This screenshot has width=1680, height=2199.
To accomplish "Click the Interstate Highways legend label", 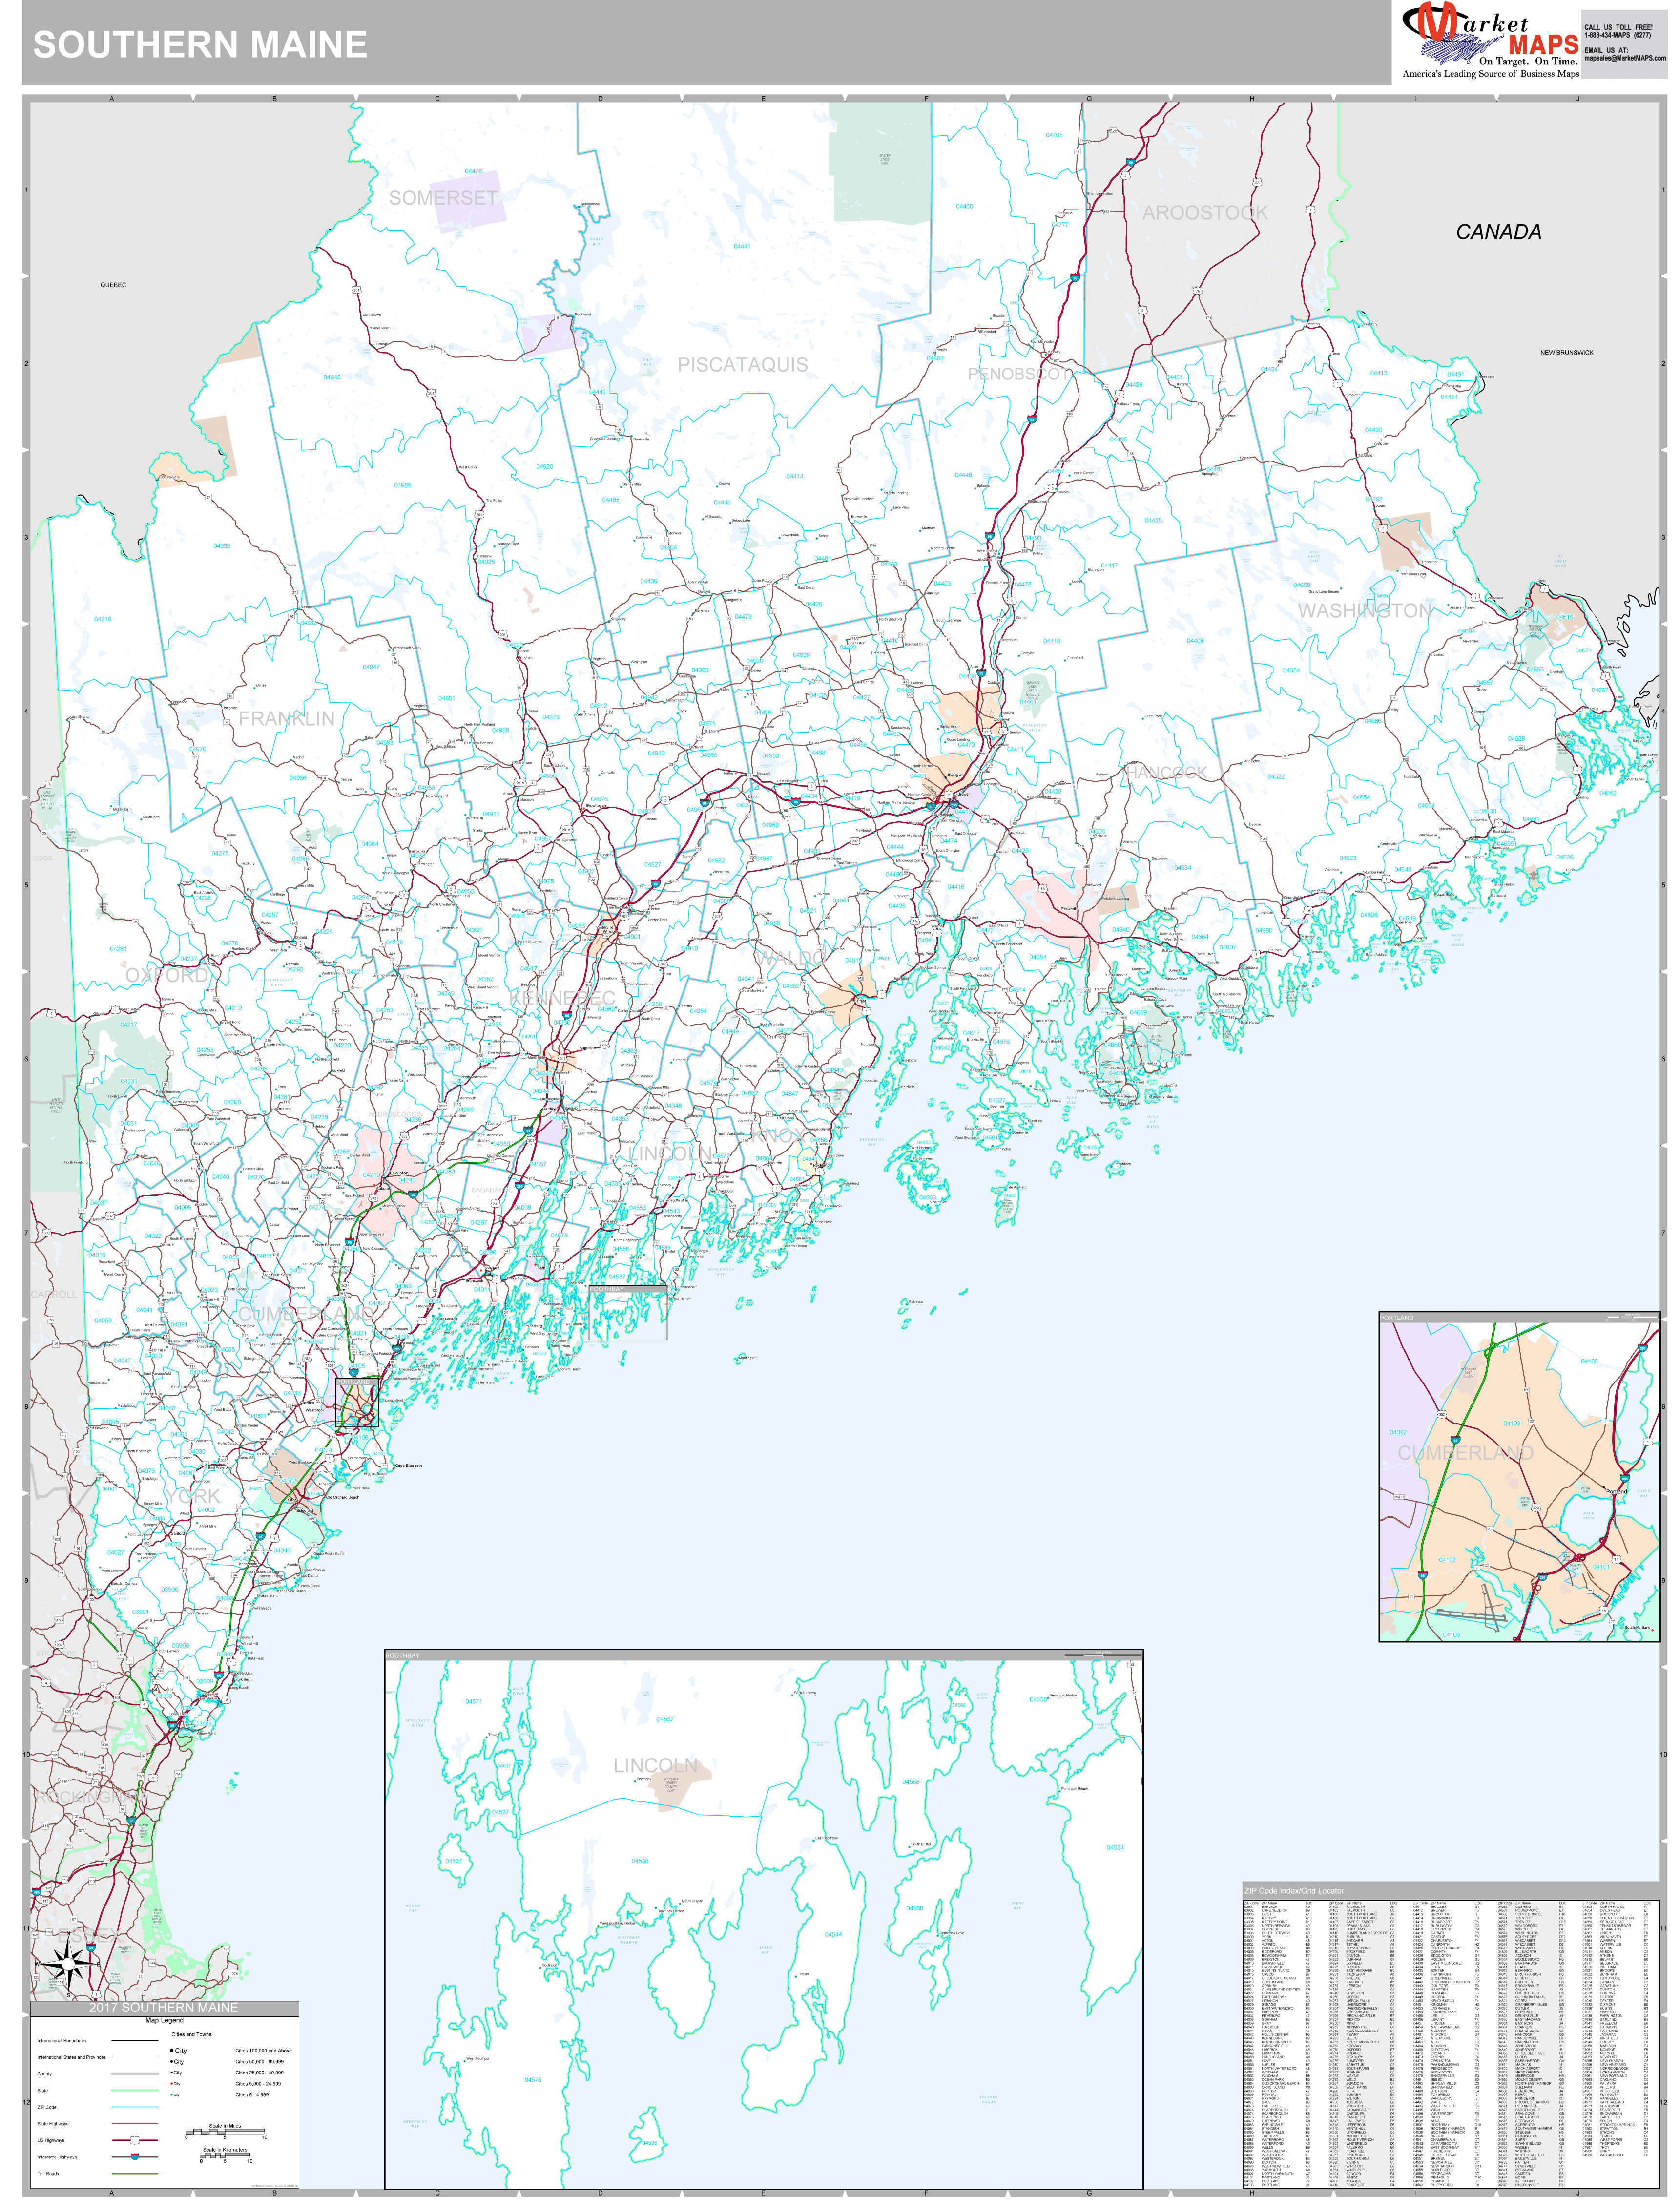I will 57,2157.
